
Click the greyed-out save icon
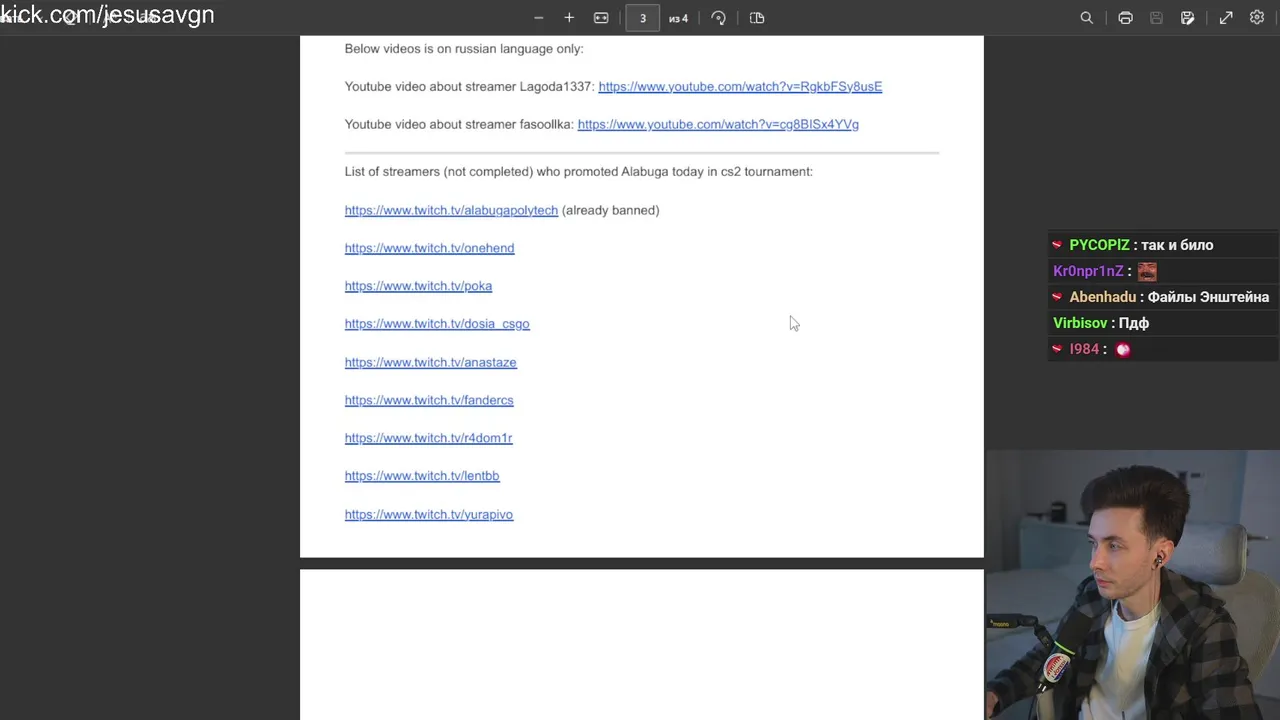(1157, 18)
